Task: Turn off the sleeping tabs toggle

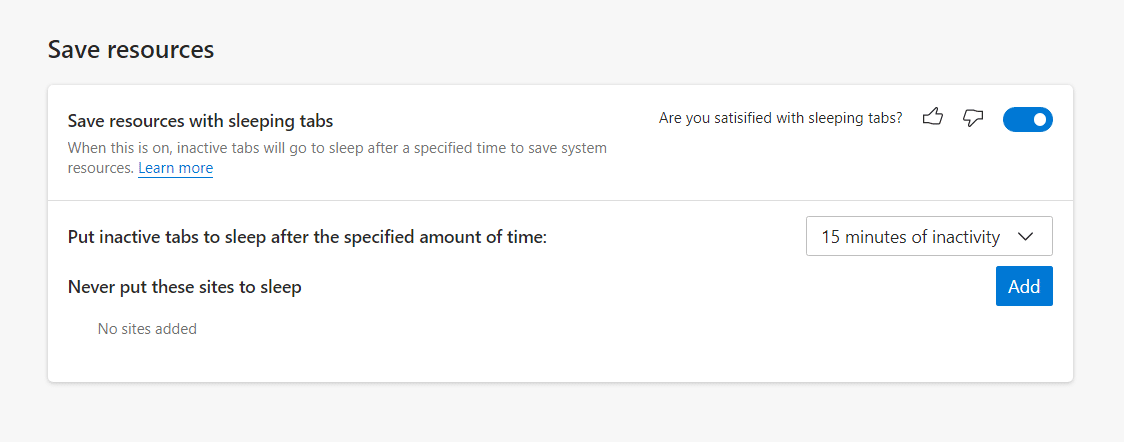Action: click(1027, 120)
